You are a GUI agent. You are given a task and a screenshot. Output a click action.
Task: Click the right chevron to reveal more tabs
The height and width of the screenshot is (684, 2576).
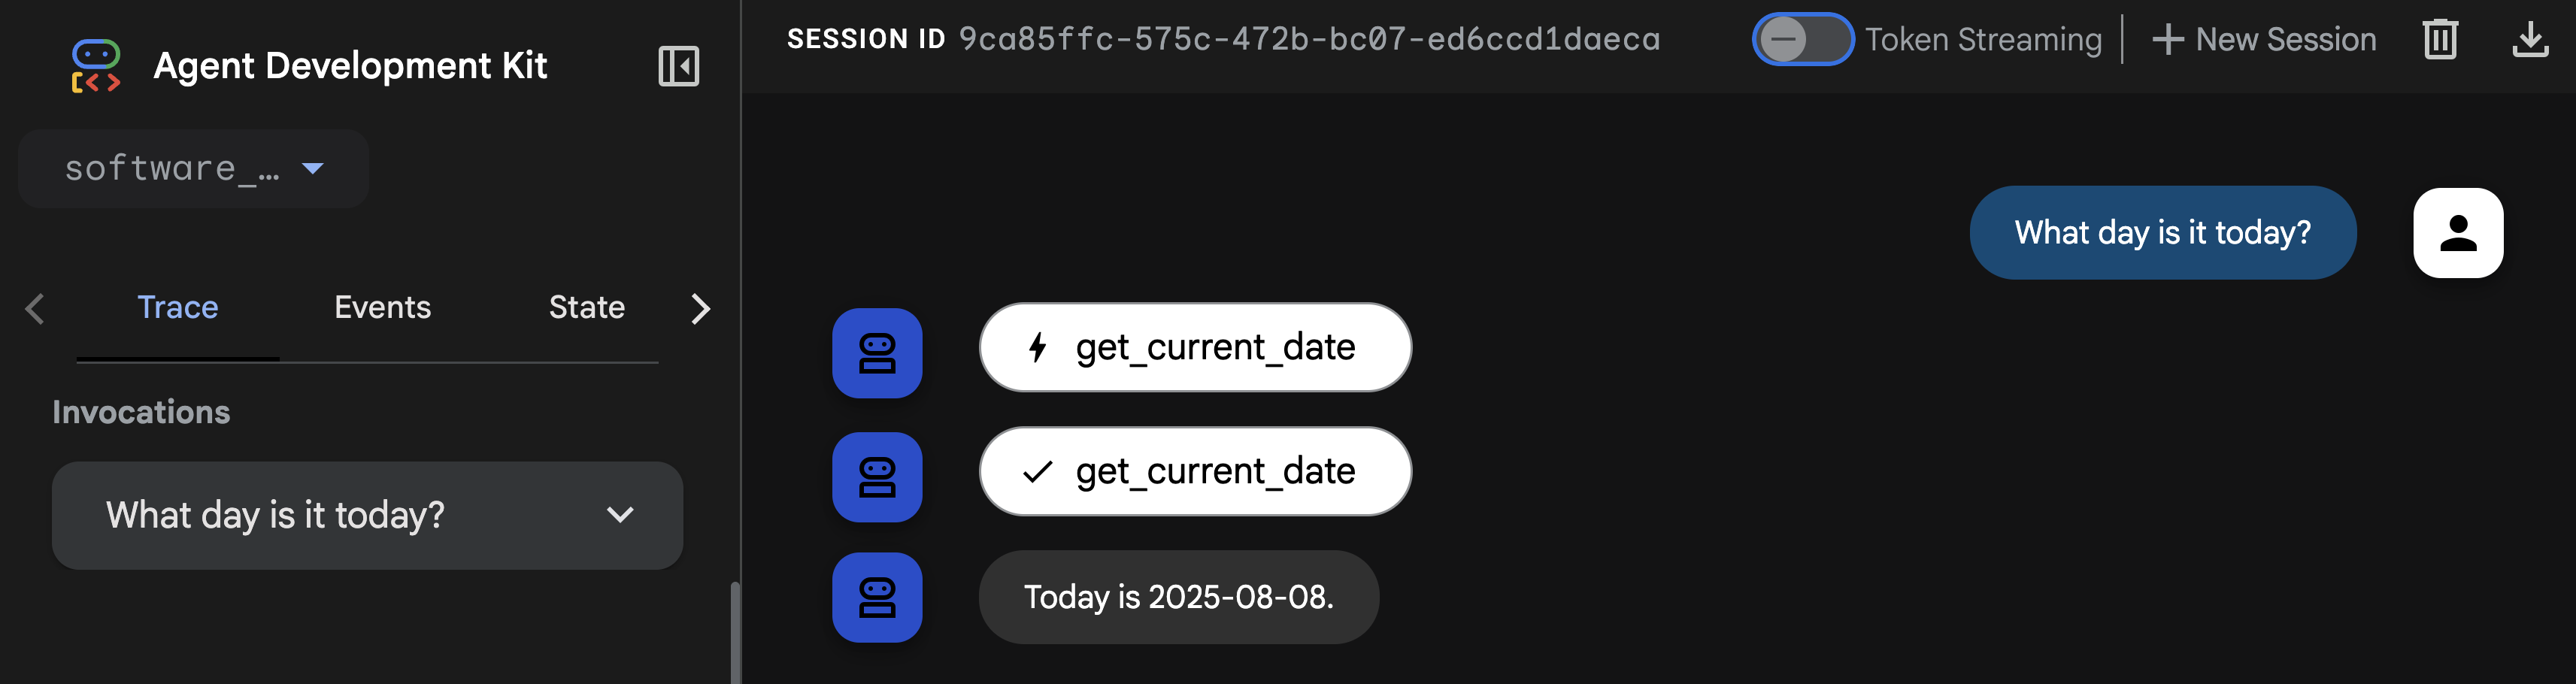coord(700,309)
